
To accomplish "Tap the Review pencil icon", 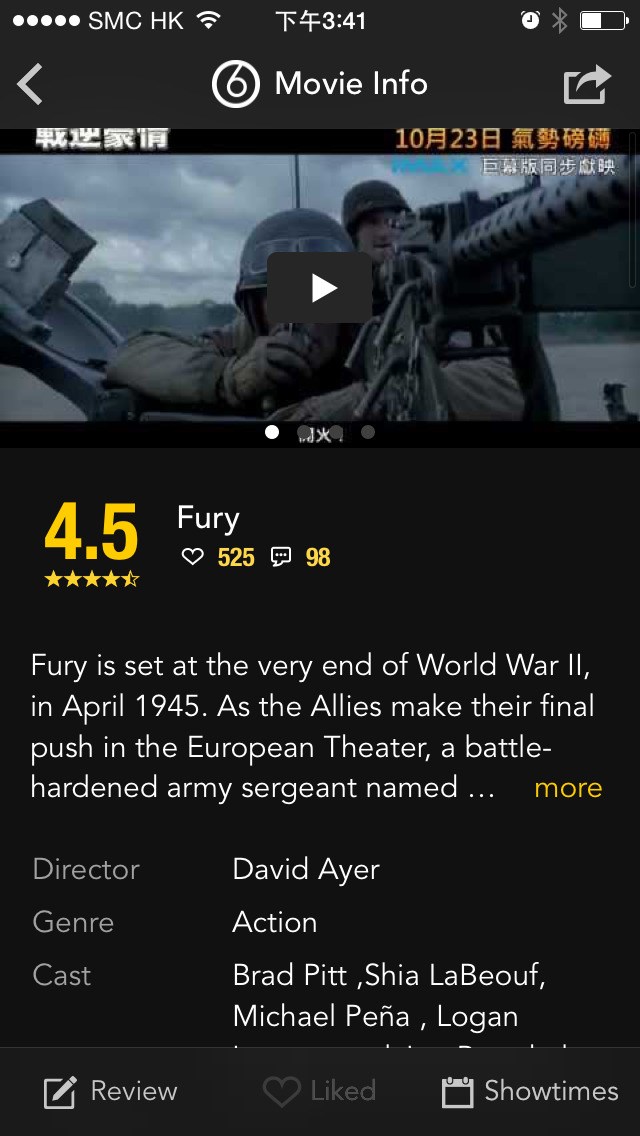I will 59,1093.
